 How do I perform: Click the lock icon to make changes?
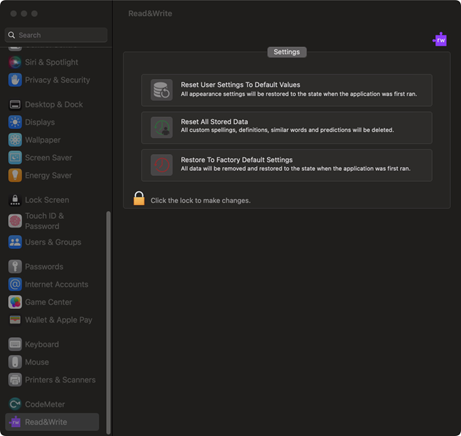point(139,198)
